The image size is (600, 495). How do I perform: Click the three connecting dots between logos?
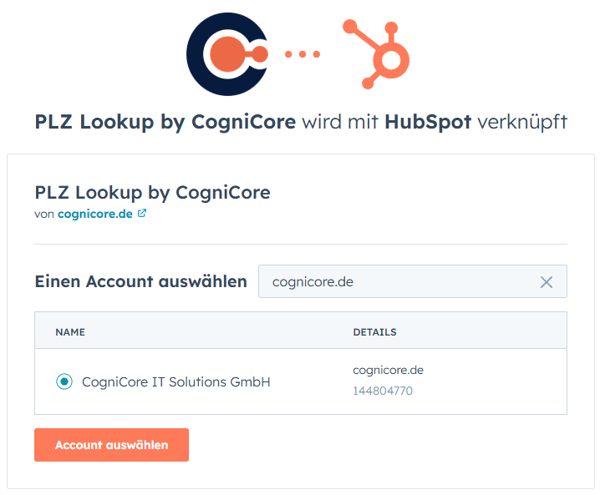(302, 55)
